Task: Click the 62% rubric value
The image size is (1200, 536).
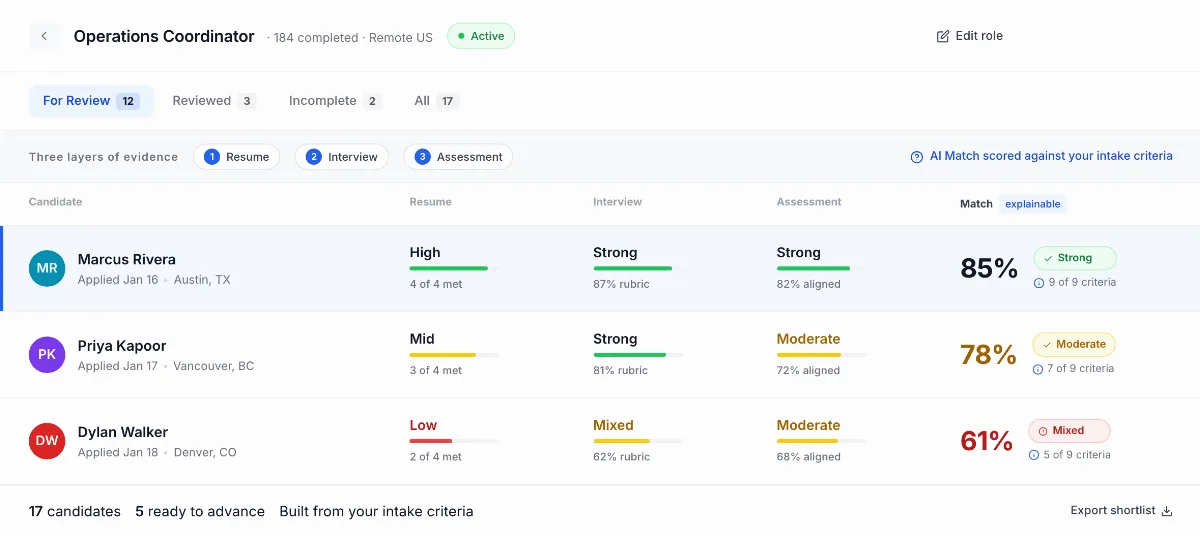Action: [x=621, y=457]
